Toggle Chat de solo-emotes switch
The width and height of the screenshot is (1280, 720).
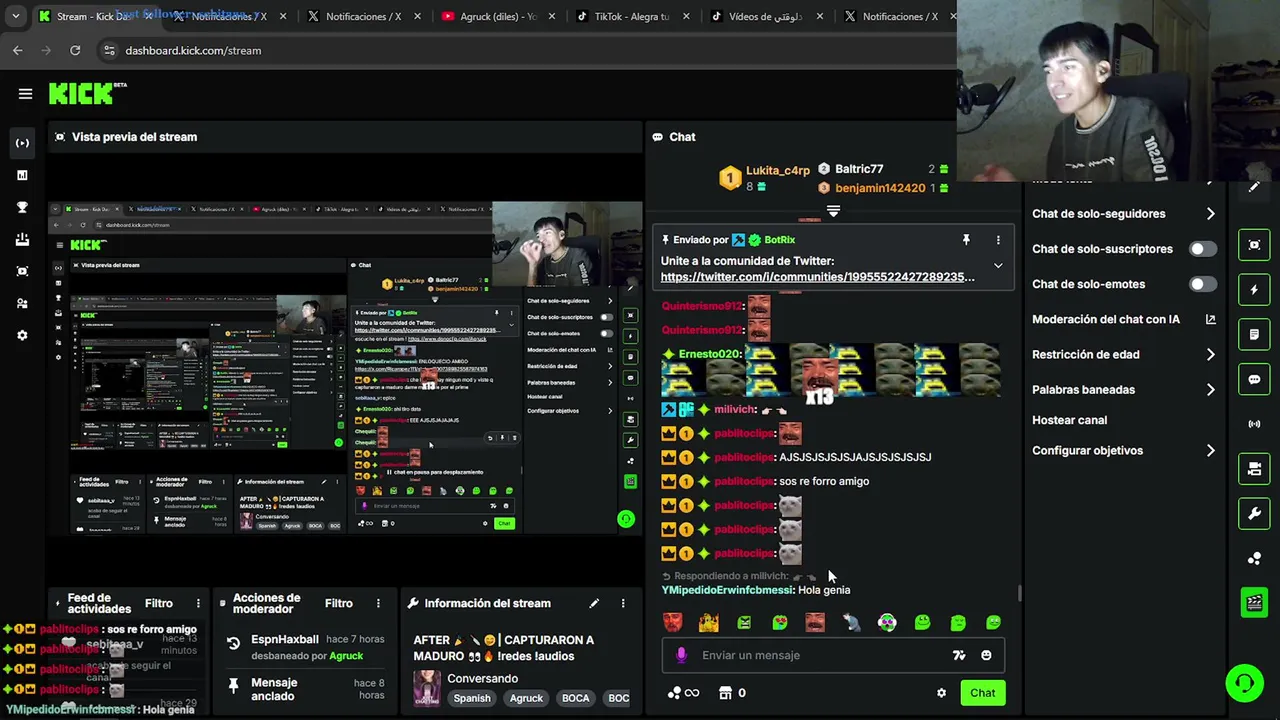pyautogui.click(x=1203, y=284)
